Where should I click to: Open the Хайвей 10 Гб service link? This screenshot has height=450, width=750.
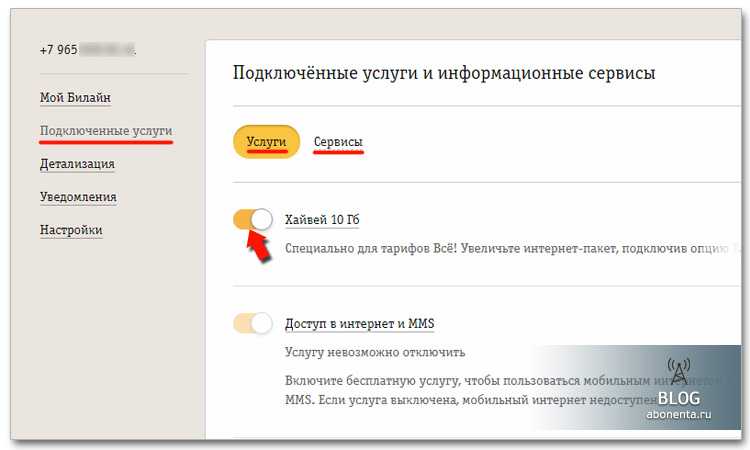(x=322, y=220)
